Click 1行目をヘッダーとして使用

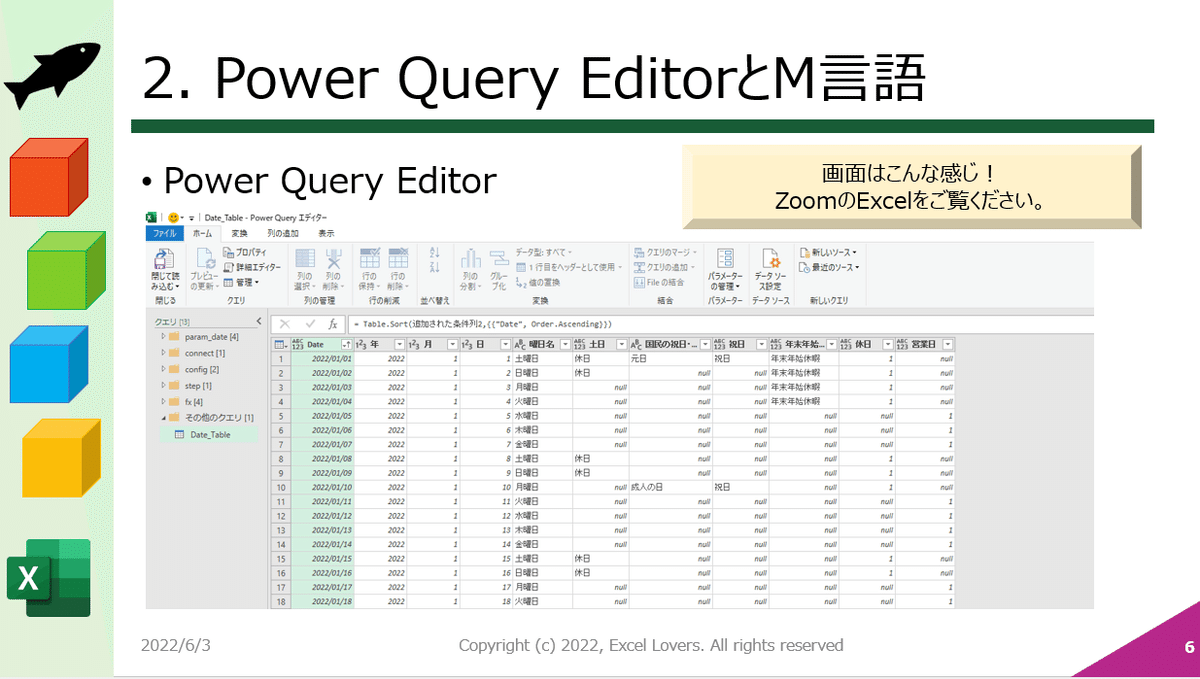[569, 267]
